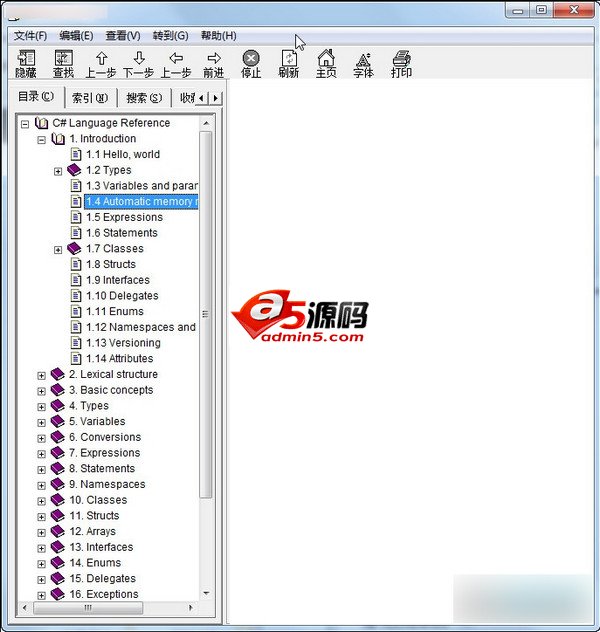Click the tree's horizontal scrollbar left arrow
The width and height of the screenshot is (600, 632).
pos(25,607)
